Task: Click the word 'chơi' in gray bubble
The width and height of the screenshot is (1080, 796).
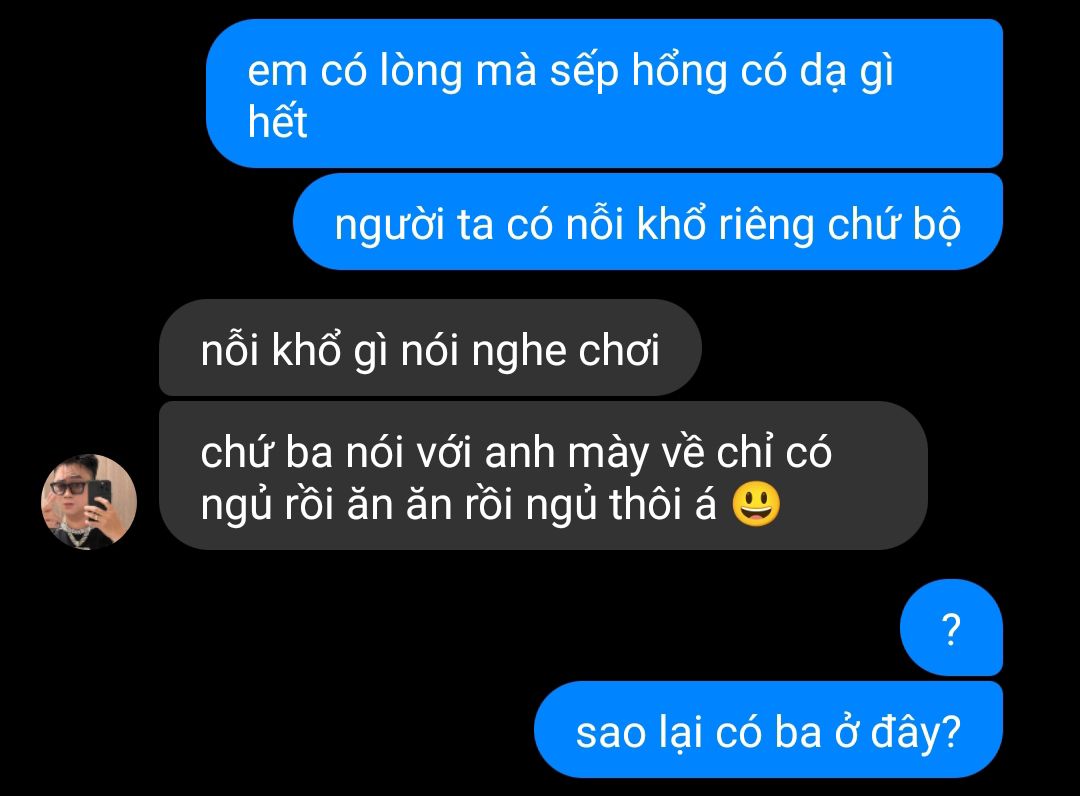Action: coord(619,350)
